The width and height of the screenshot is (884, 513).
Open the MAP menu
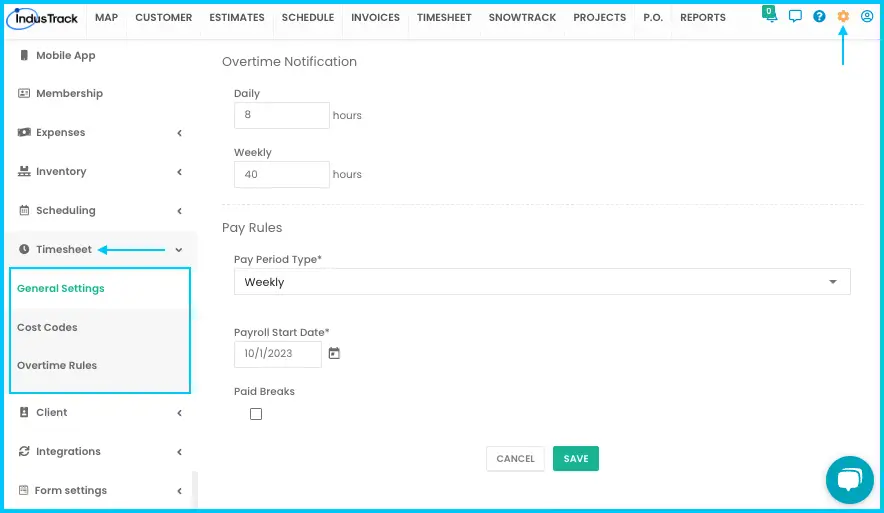coord(107,17)
